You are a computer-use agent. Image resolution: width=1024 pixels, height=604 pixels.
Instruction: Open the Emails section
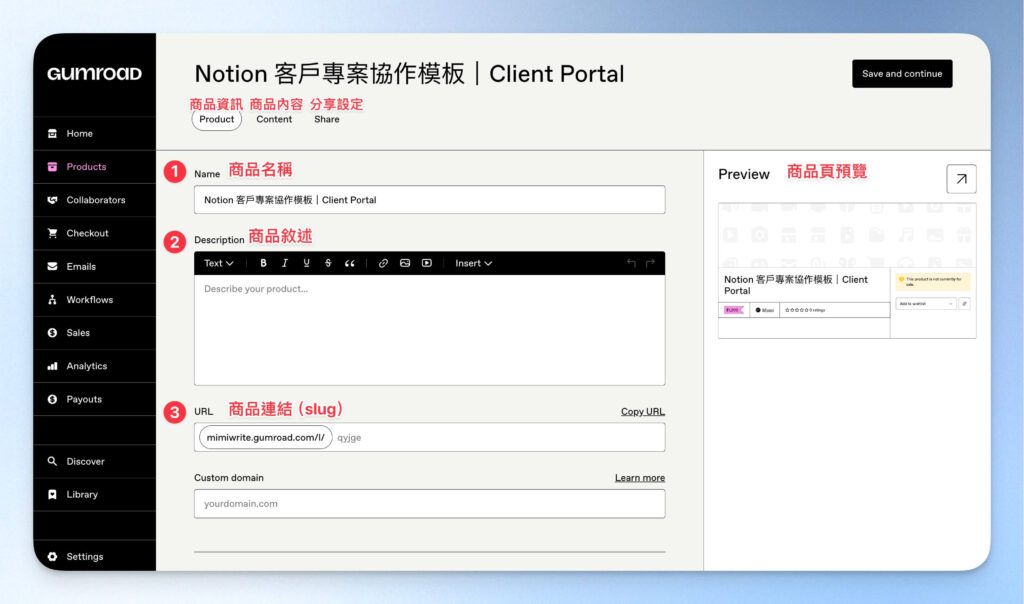pos(95,266)
